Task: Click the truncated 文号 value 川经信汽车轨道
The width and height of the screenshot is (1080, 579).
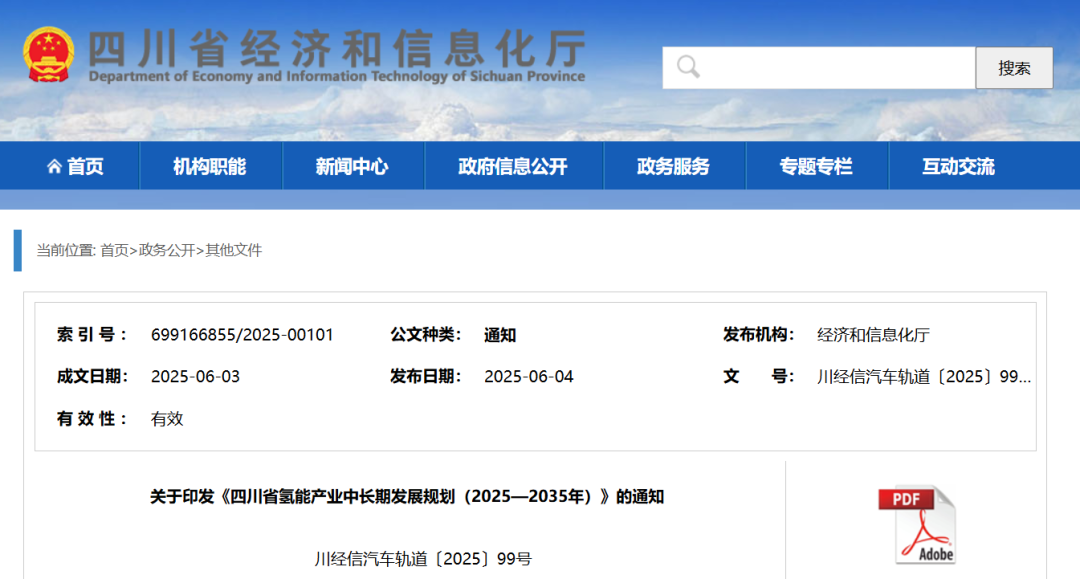Action: click(x=924, y=377)
